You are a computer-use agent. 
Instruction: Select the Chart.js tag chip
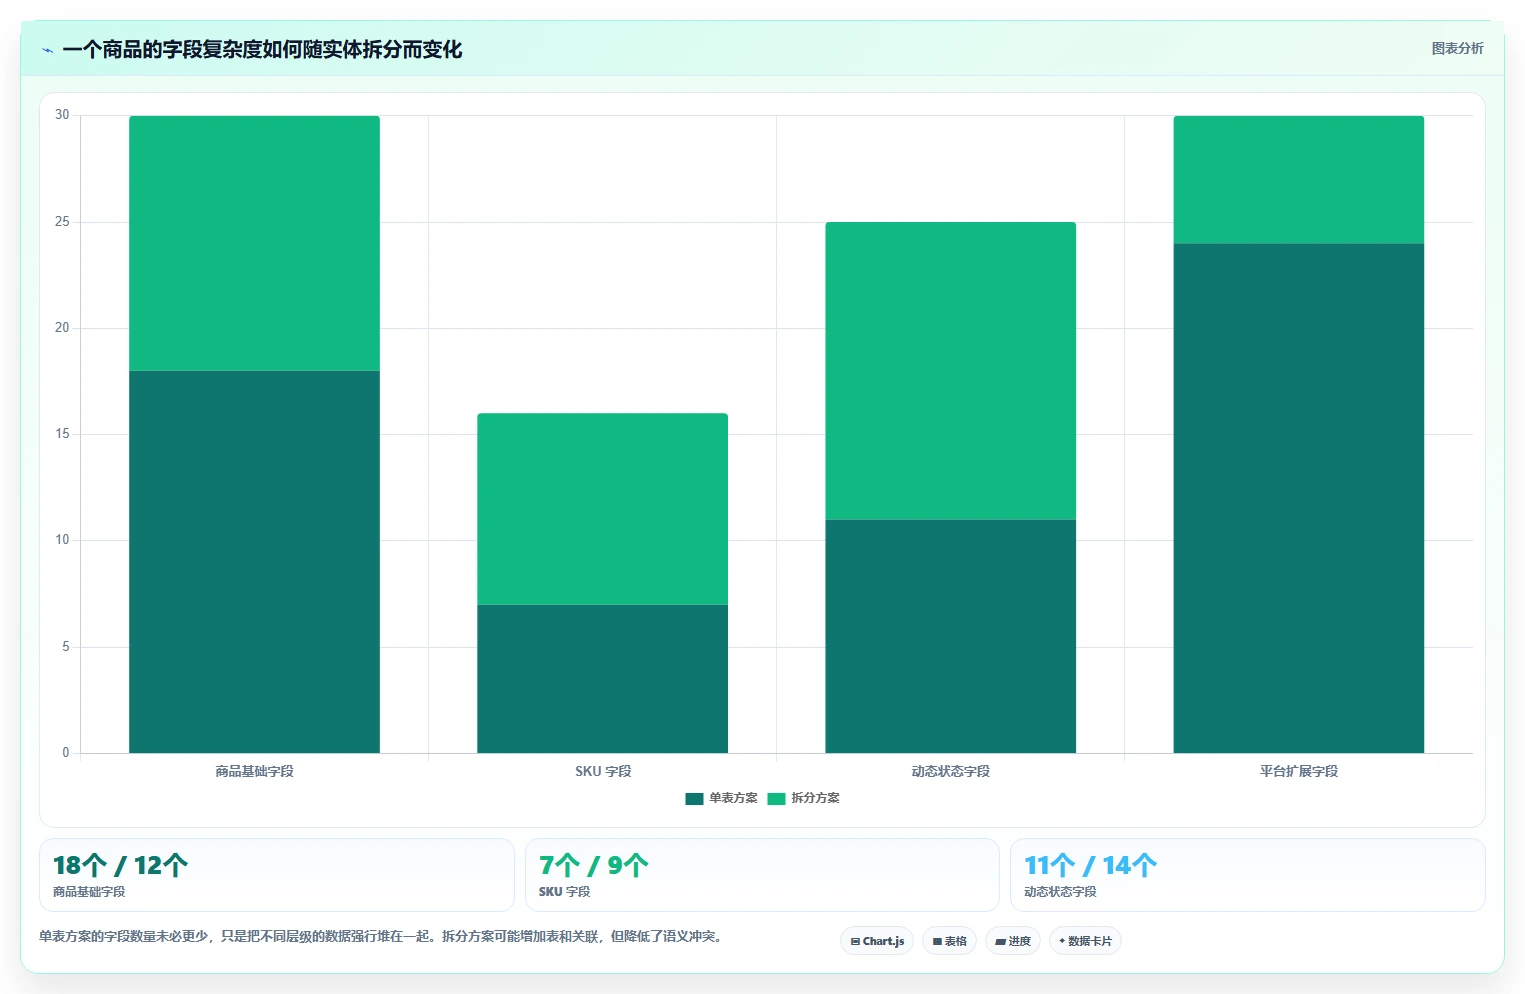[x=877, y=941]
